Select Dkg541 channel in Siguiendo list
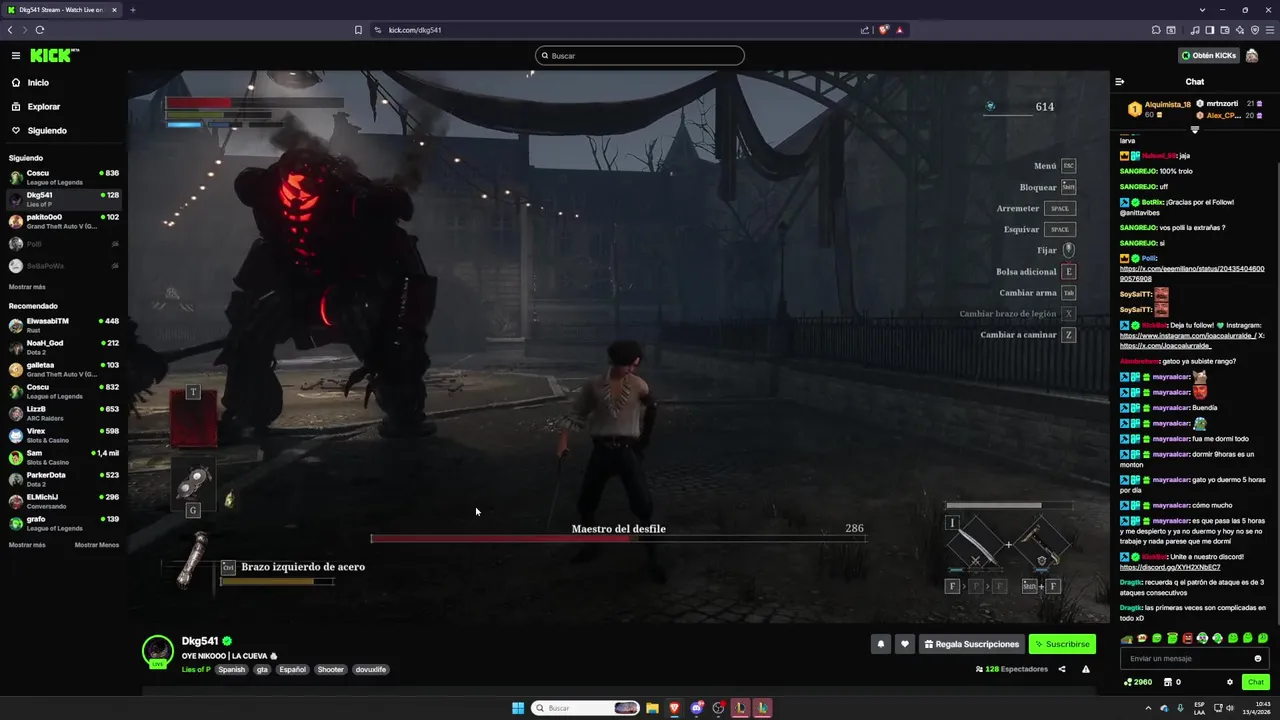The height and width of the screenshot is (720, 1280). [64, 199]
